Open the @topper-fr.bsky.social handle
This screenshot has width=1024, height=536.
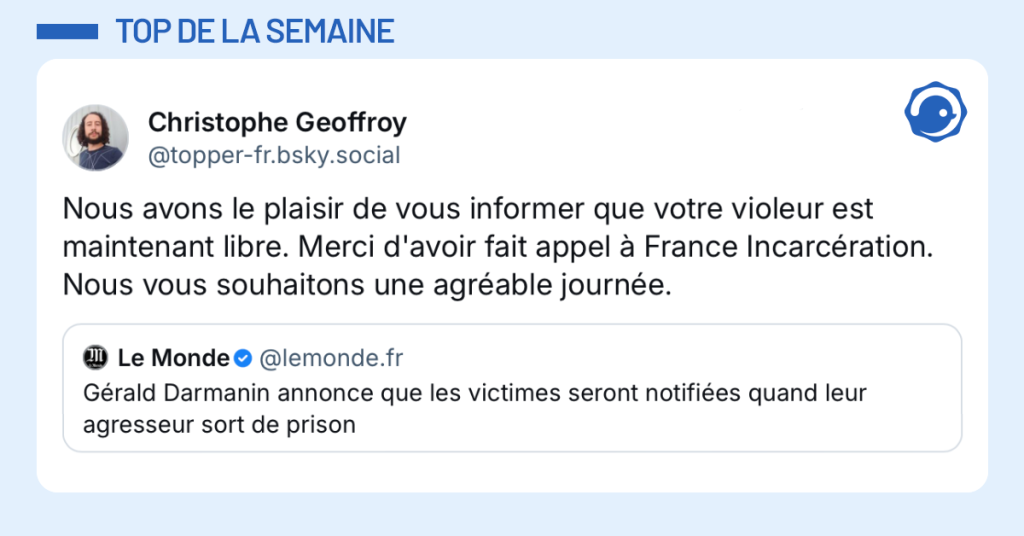[274, 155]
